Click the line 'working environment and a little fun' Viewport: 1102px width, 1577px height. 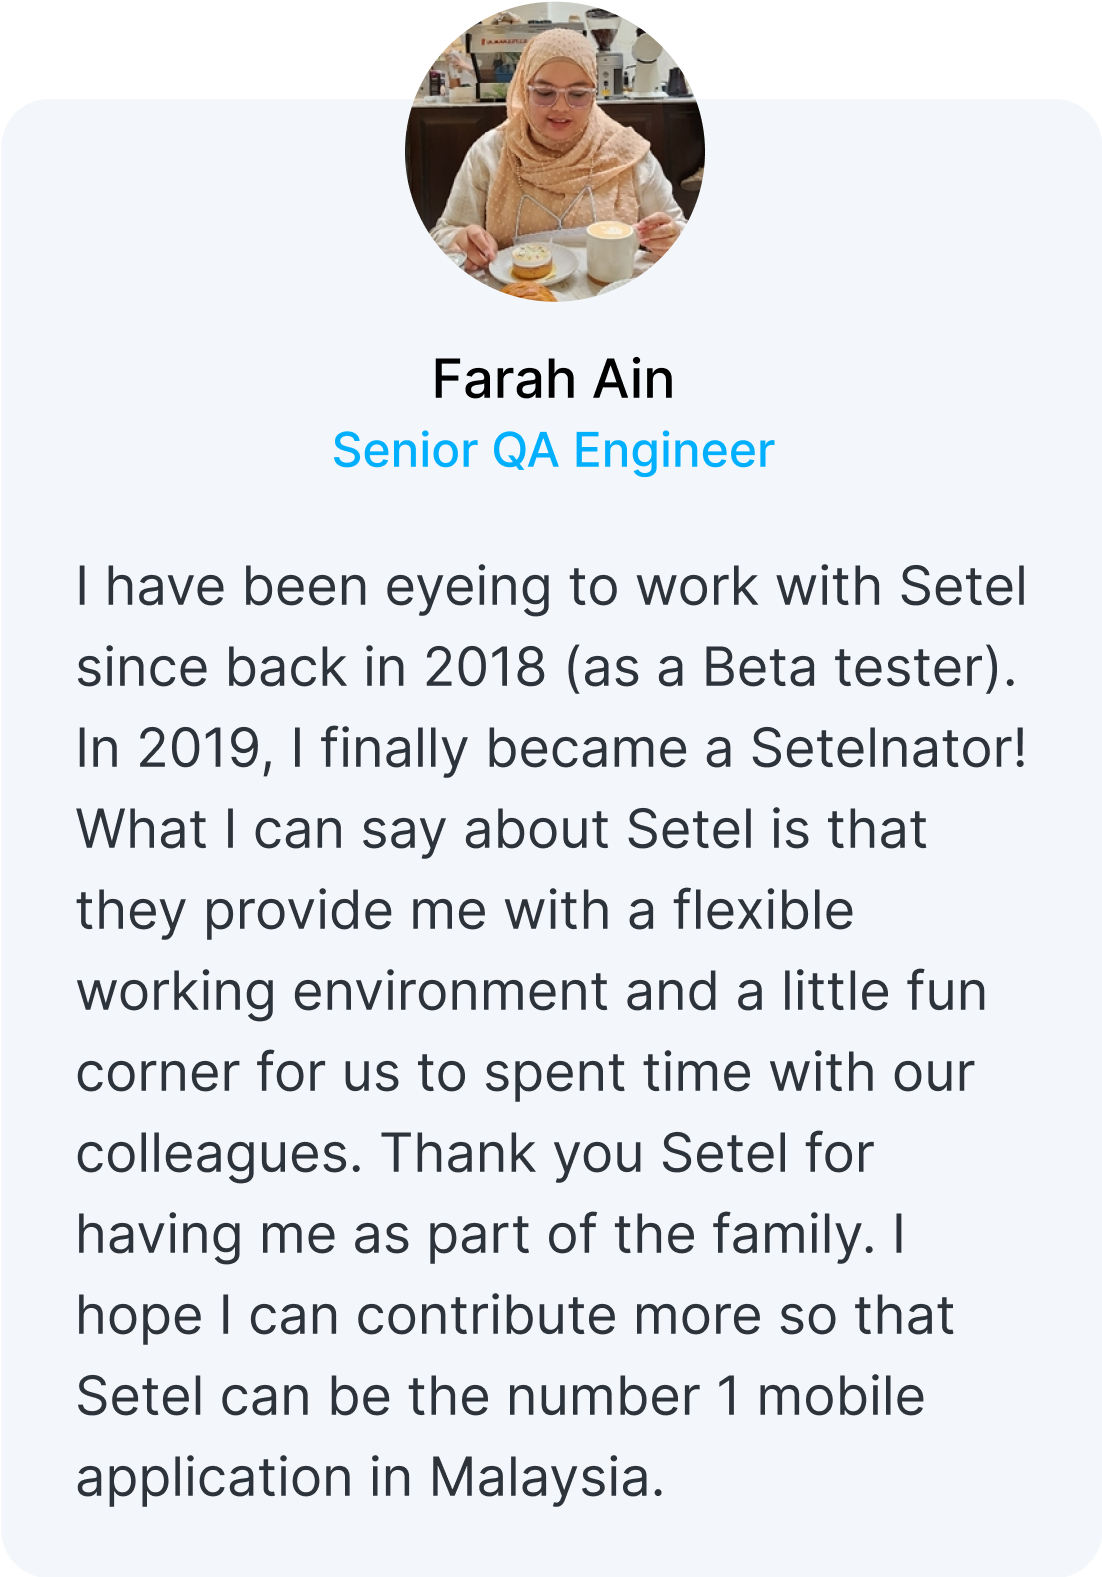click(x=532, y=992)
